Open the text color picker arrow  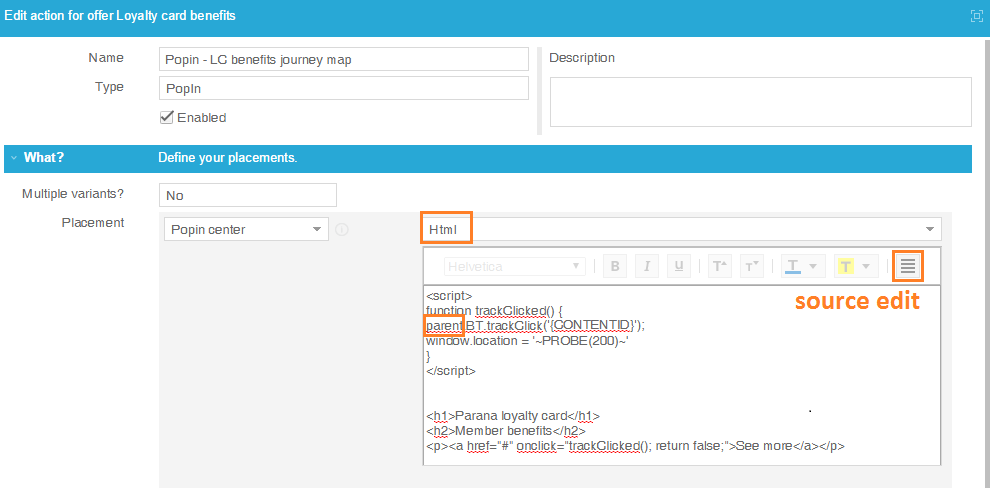[813, 266]
